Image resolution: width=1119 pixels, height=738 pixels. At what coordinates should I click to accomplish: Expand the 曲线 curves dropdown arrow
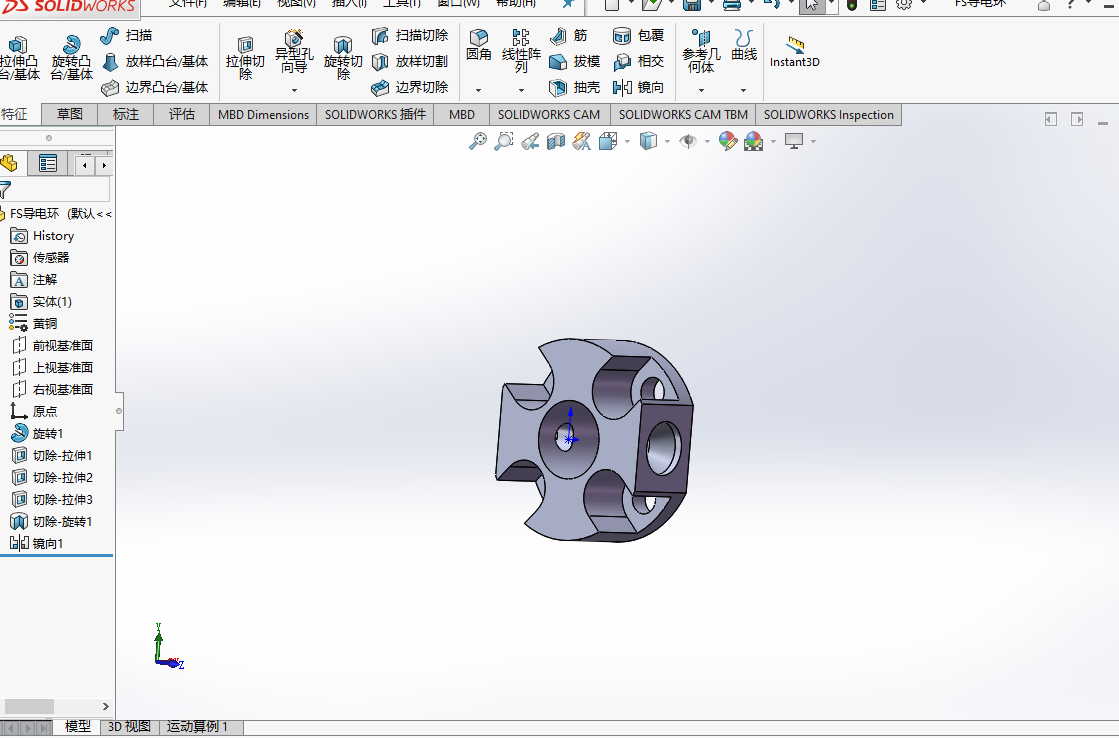744,91
